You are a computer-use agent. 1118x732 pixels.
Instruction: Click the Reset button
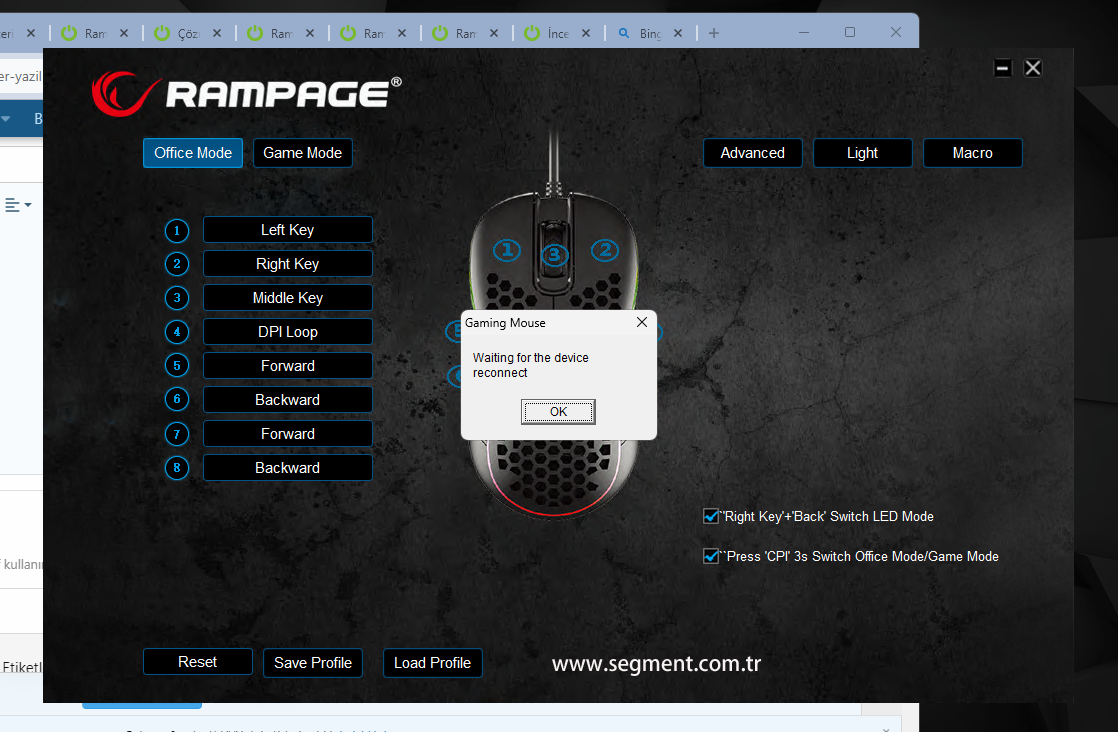(x=198, y=662)
